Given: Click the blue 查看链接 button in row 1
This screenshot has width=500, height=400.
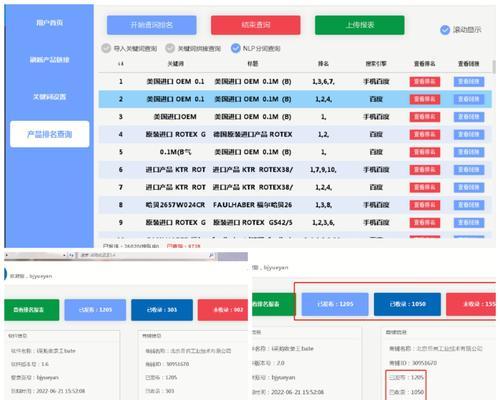Looking at the screenshot, I should pyautogui.click(x=469, y=82).
